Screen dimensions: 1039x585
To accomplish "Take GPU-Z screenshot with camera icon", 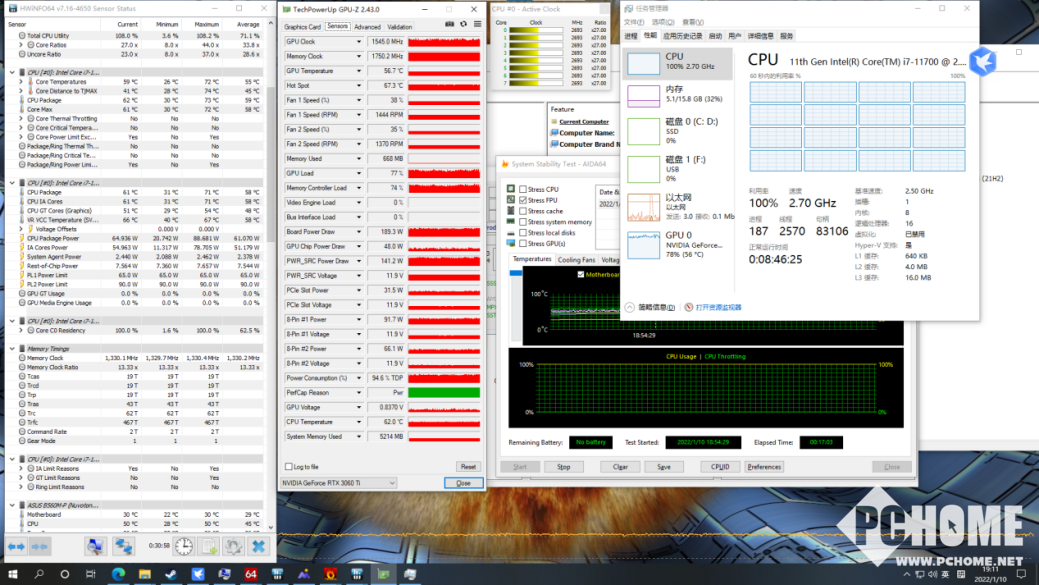I will [x=449, y=24].
